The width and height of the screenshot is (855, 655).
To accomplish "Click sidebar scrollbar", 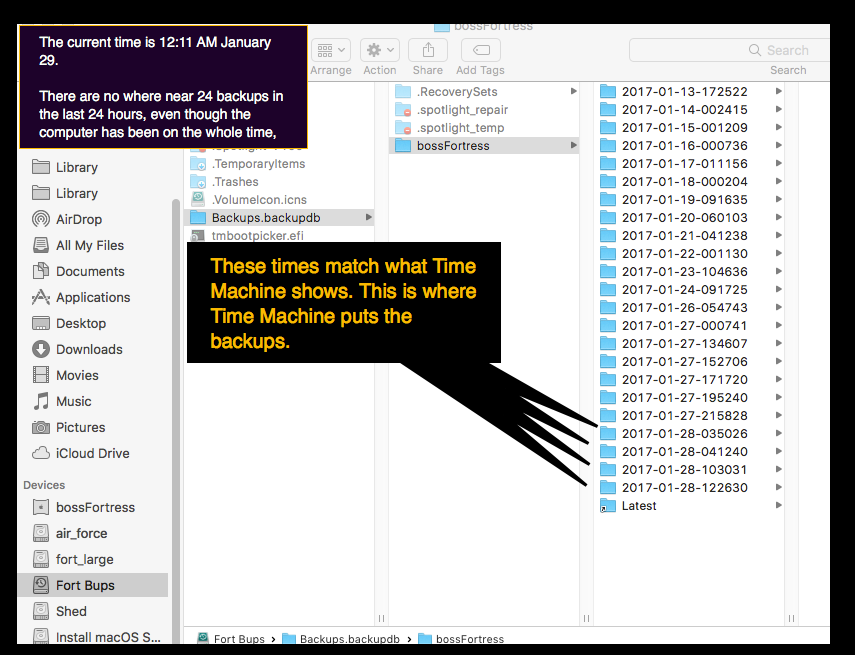I will pos(176,420).
